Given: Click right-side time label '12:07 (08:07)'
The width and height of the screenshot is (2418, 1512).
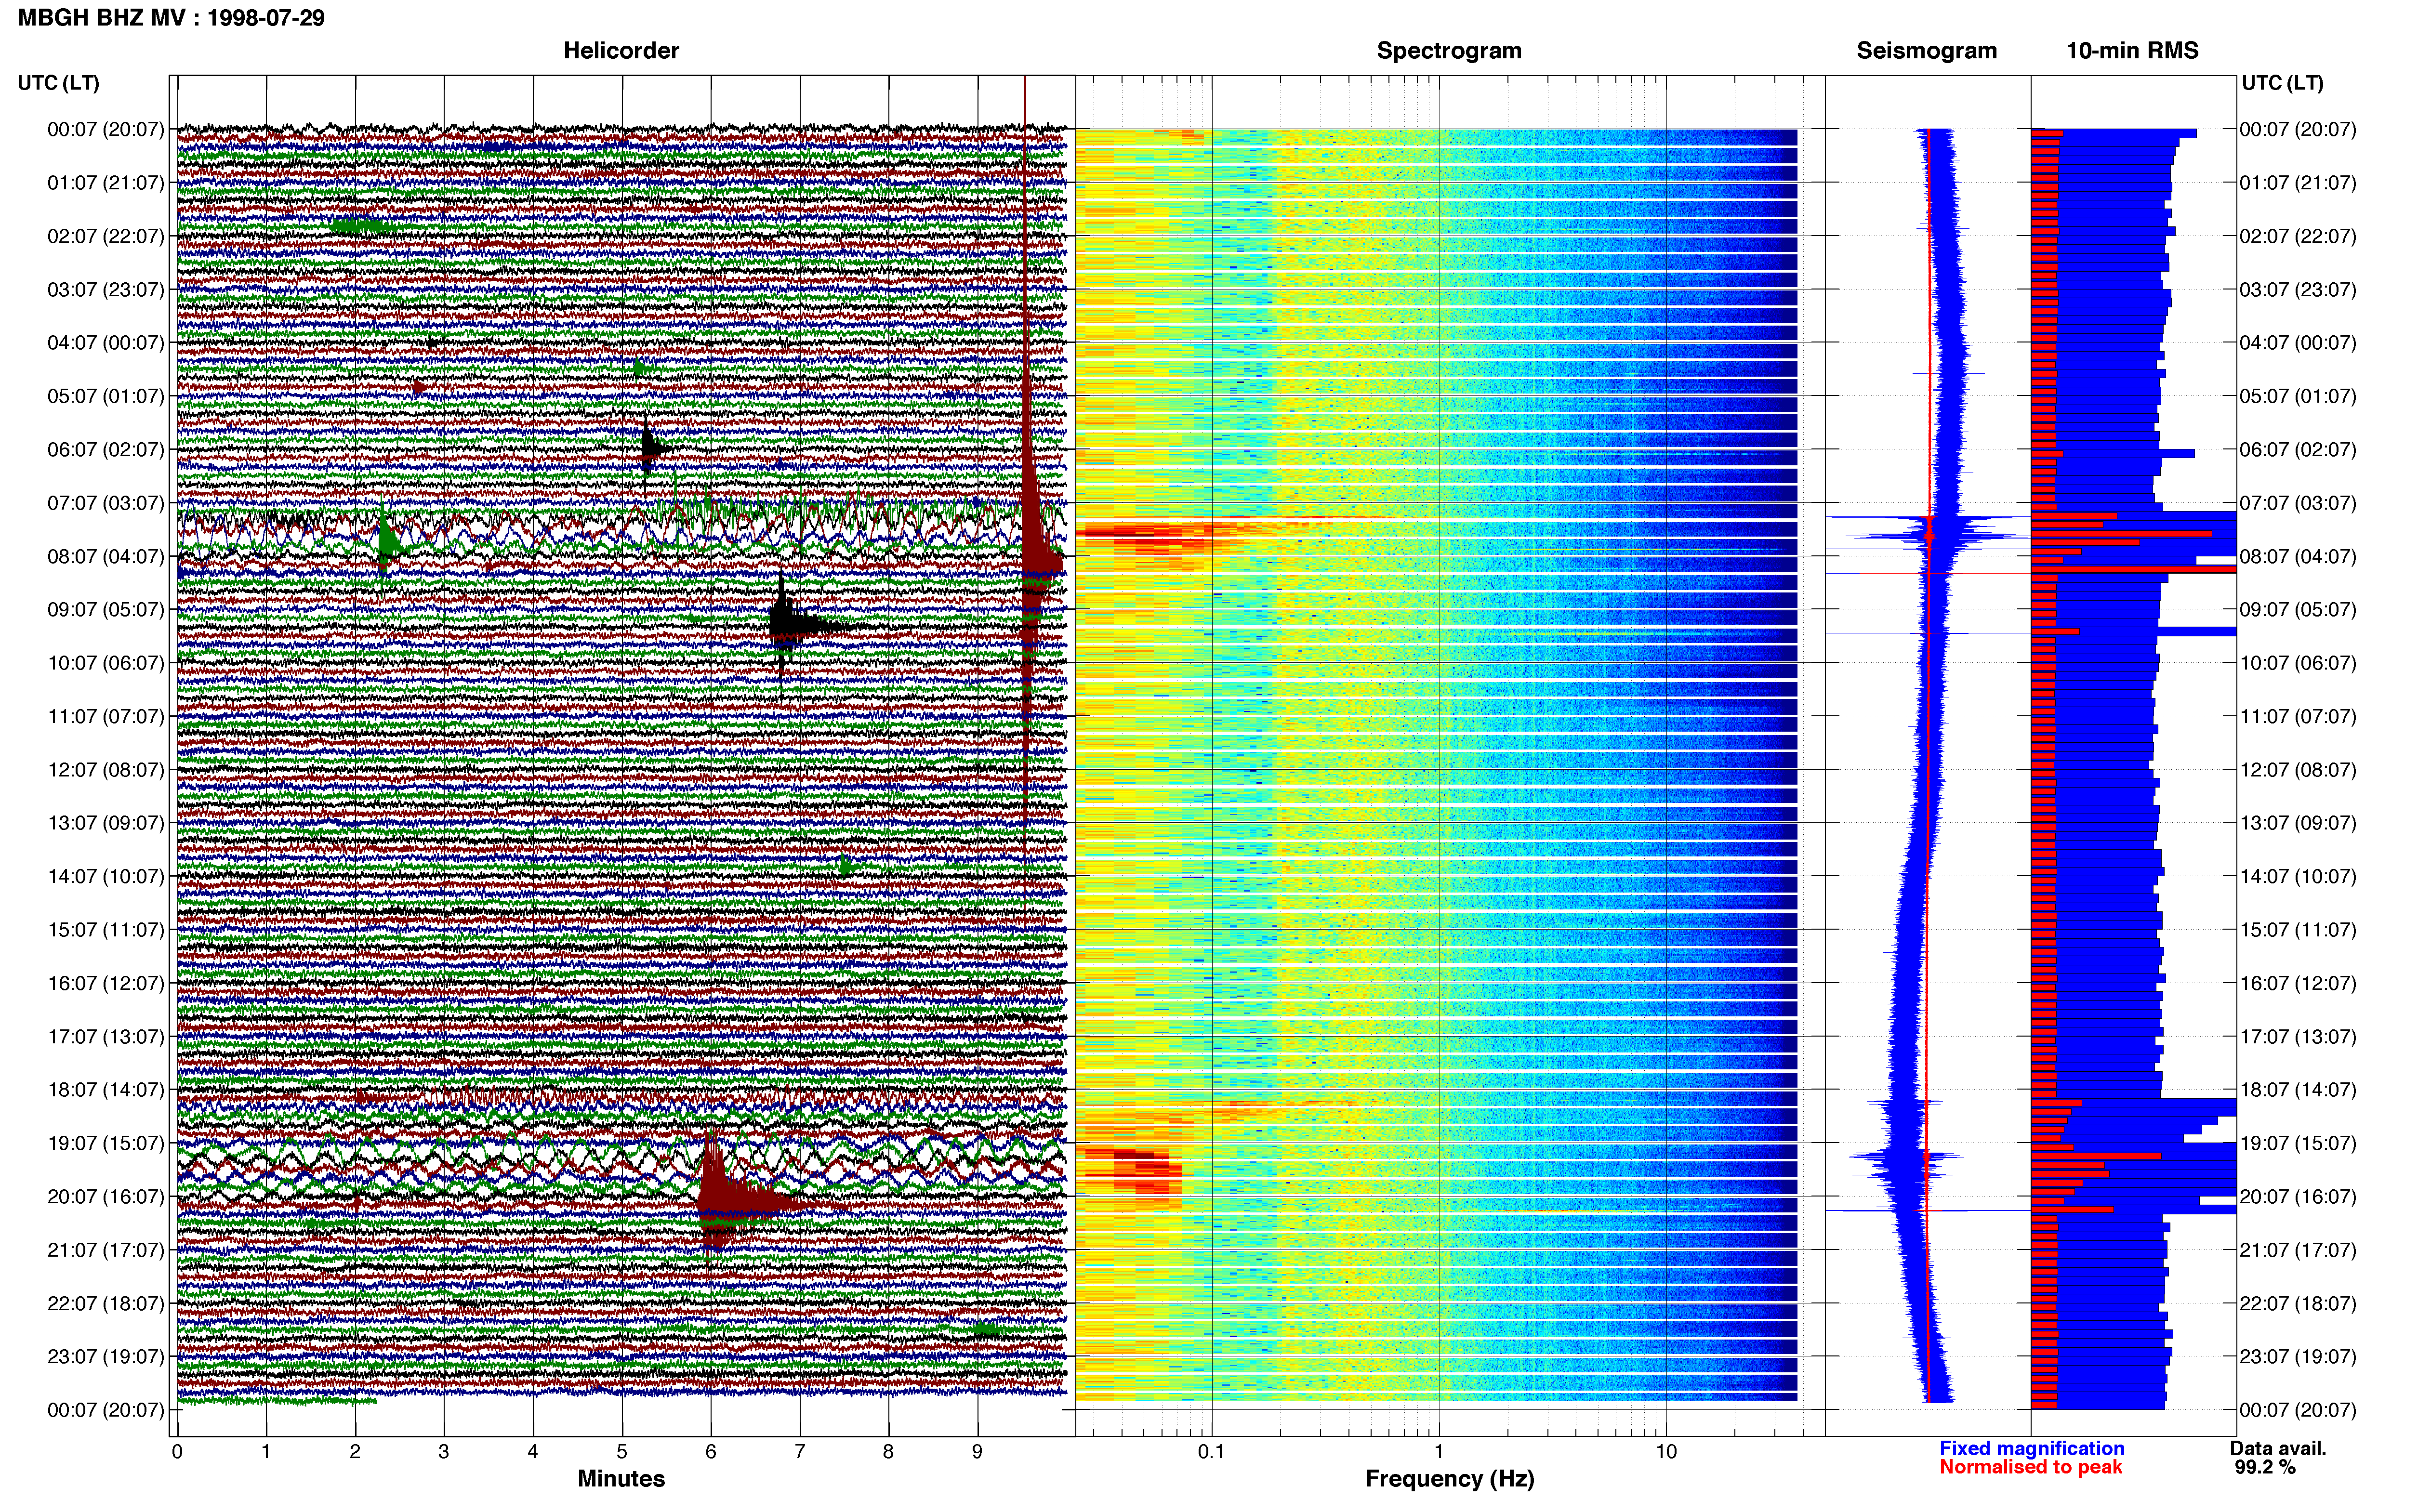Looking at the screenshot, I should point(2298,770).
